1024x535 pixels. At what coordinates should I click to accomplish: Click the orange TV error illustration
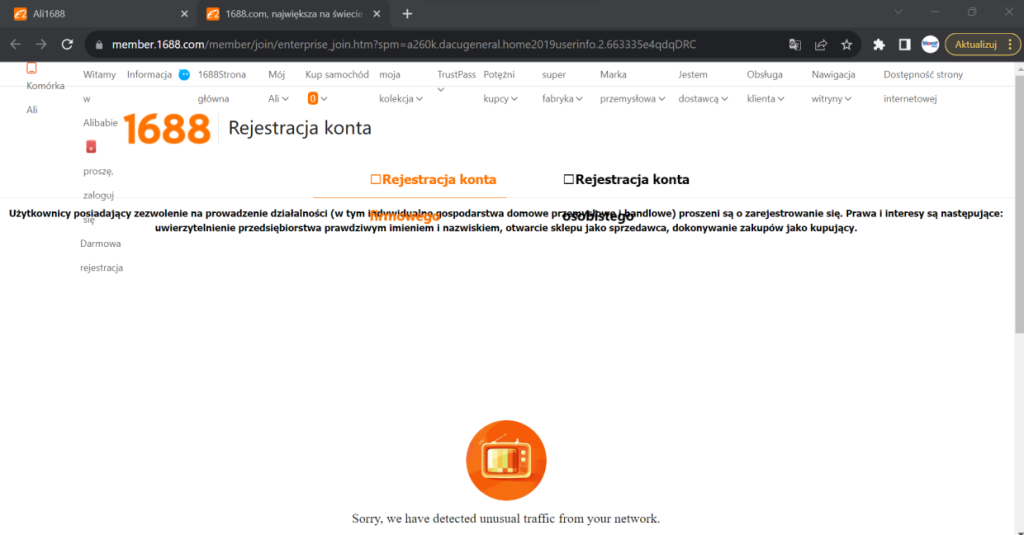pos(506,459)
